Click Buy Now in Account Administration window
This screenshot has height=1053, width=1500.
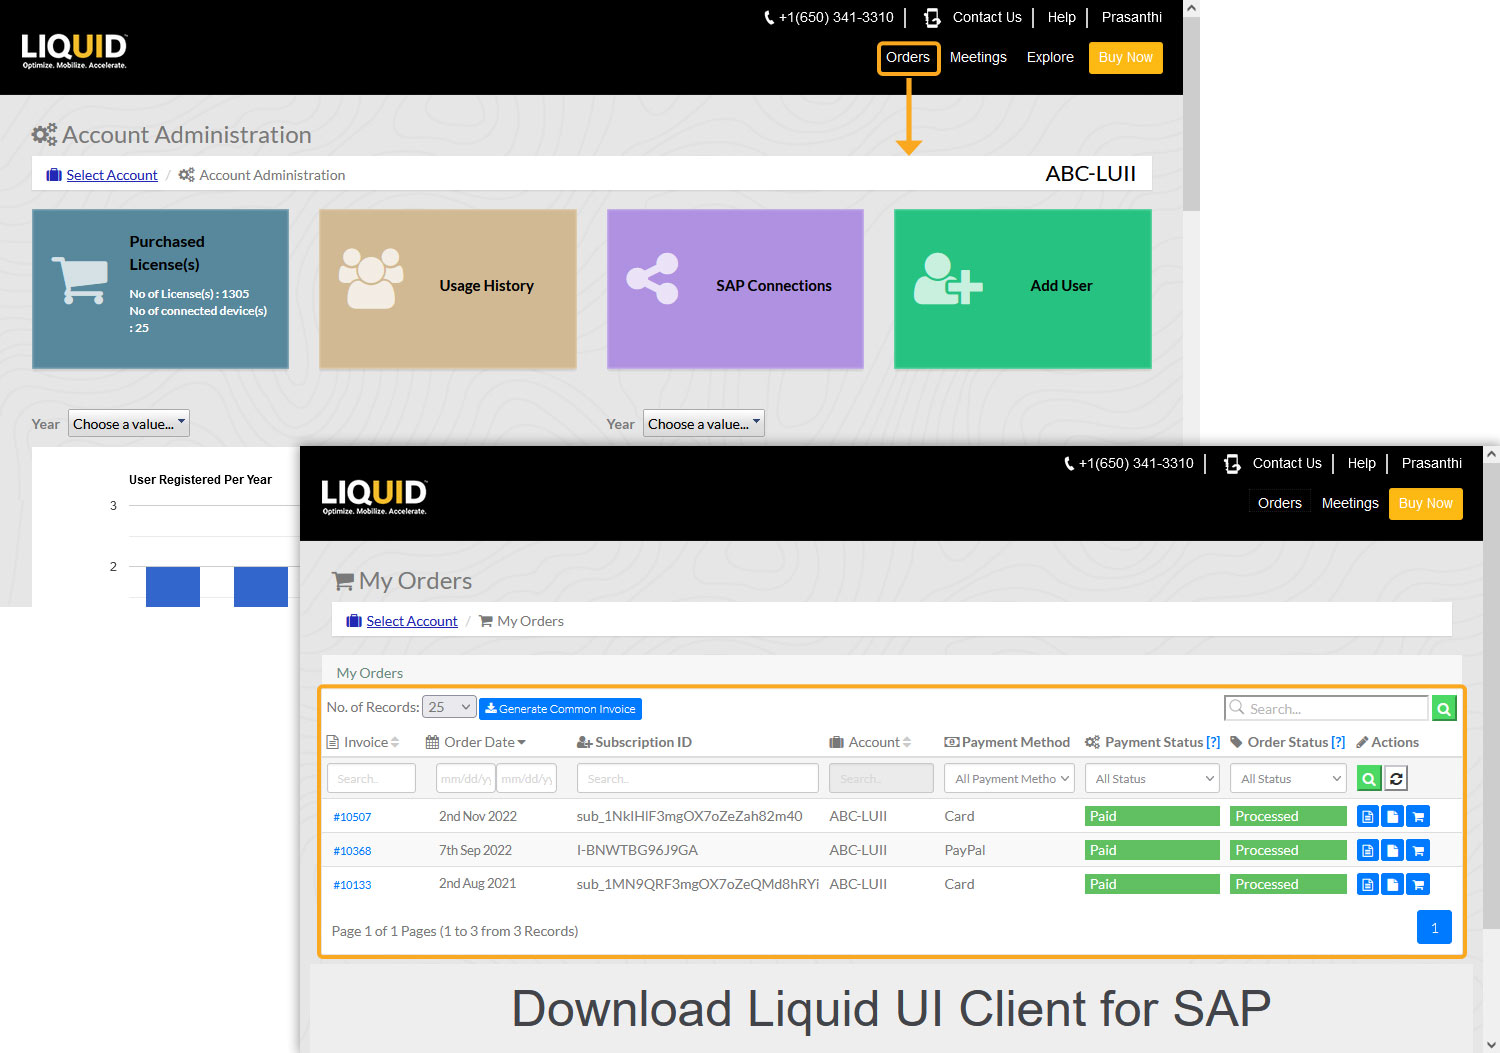1126,57
